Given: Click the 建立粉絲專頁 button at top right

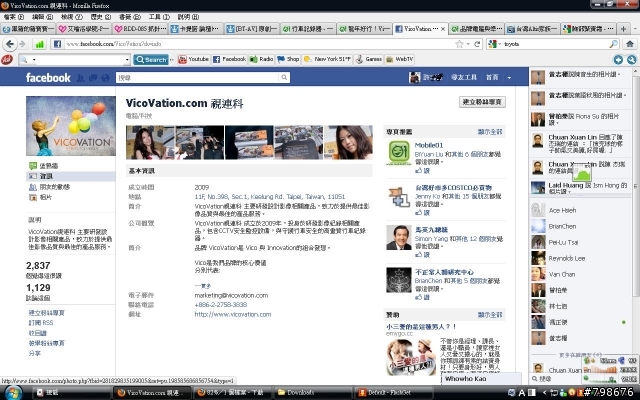Looking at the screenshot, I should coord(482,102).
